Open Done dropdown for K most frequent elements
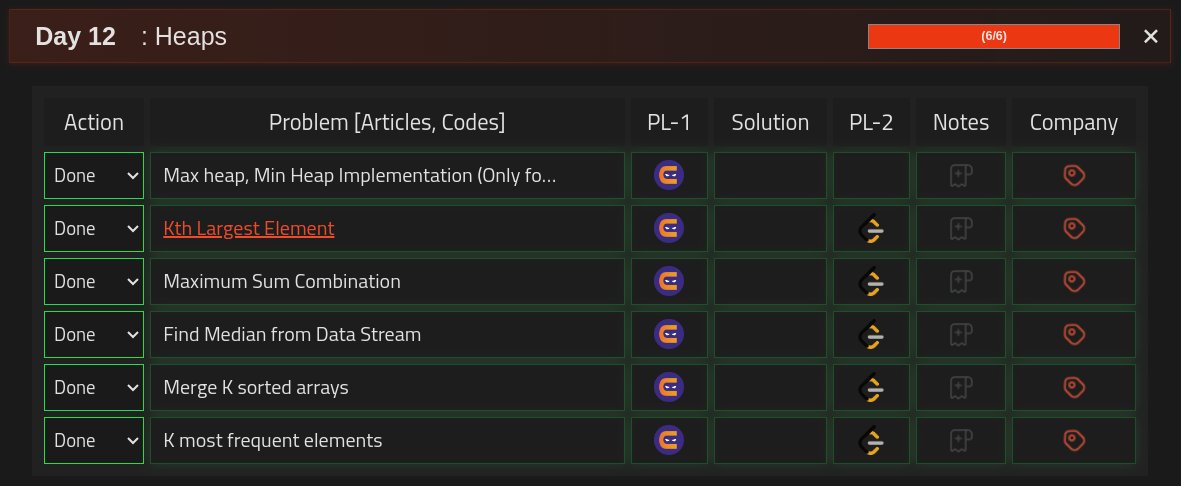This screenshot has height=486, width=1181. pyautogui.click(x=94, y=440)
